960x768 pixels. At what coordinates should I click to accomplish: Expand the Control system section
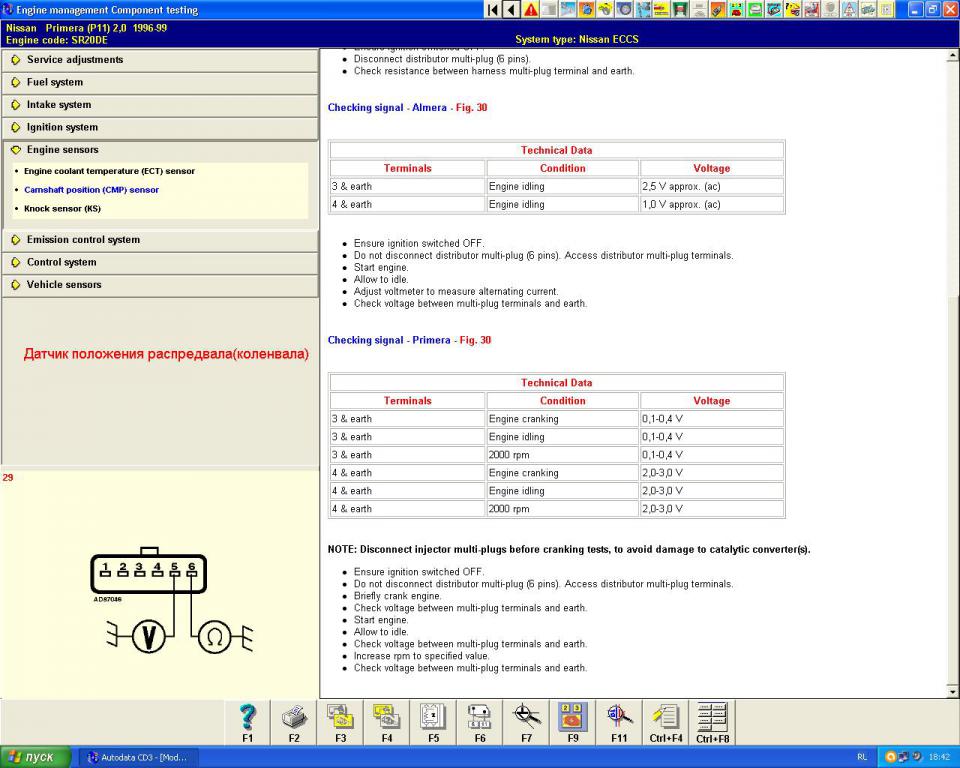coord(160,263)
